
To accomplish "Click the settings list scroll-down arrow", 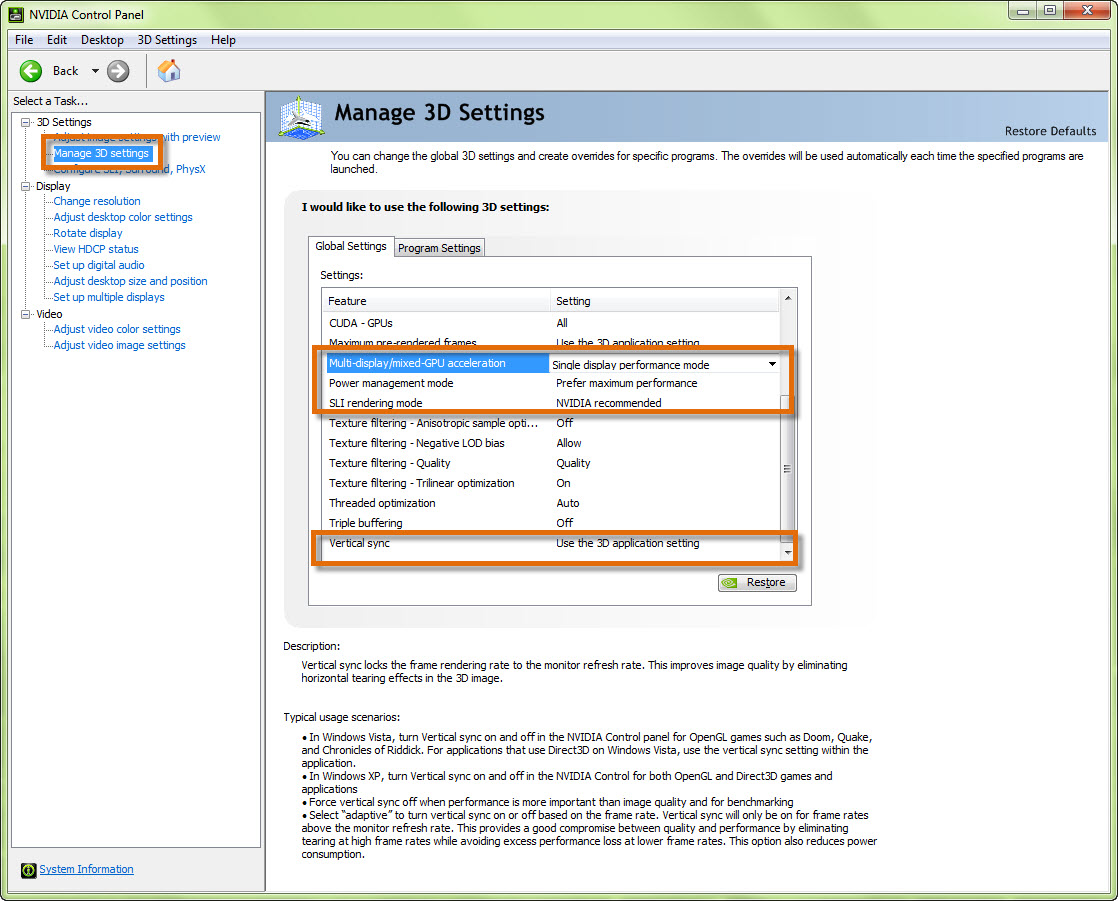I will click(788, 552).
